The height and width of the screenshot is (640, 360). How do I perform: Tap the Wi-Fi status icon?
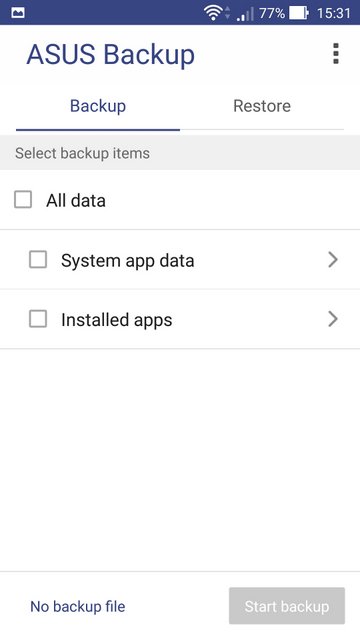tap(213, 13)
